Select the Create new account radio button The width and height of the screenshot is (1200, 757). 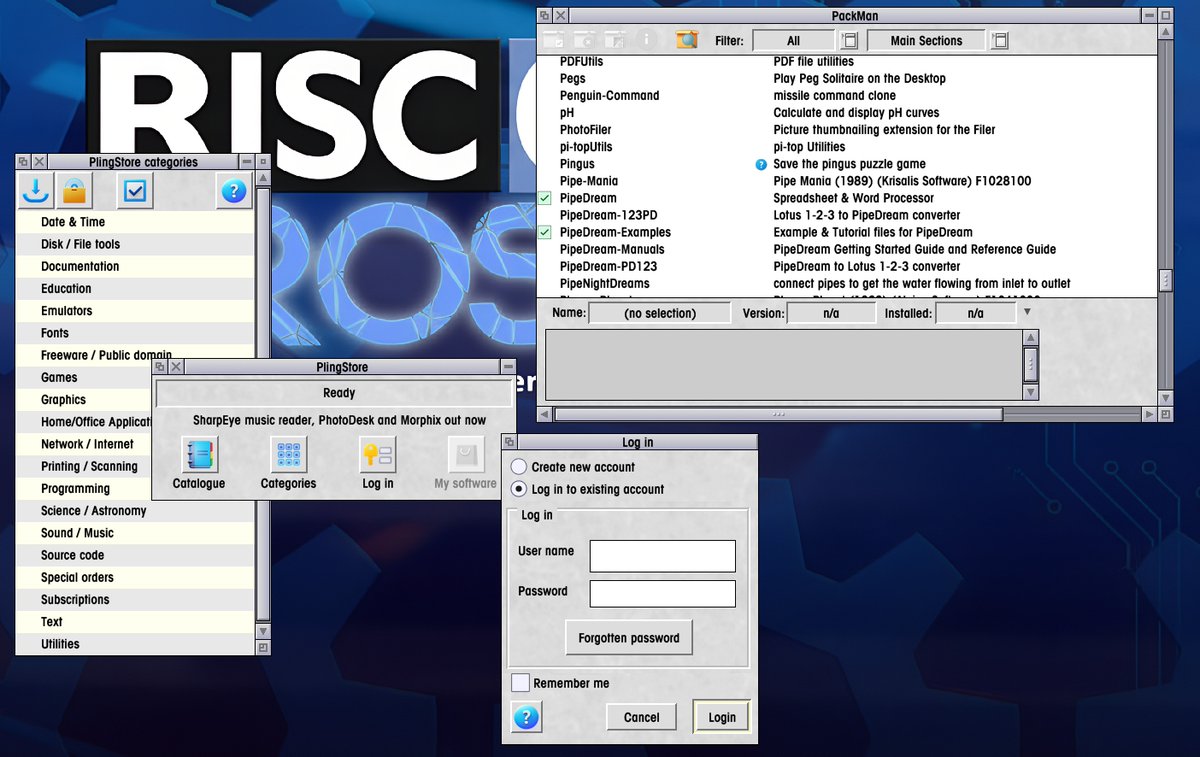tap(518, 466)
